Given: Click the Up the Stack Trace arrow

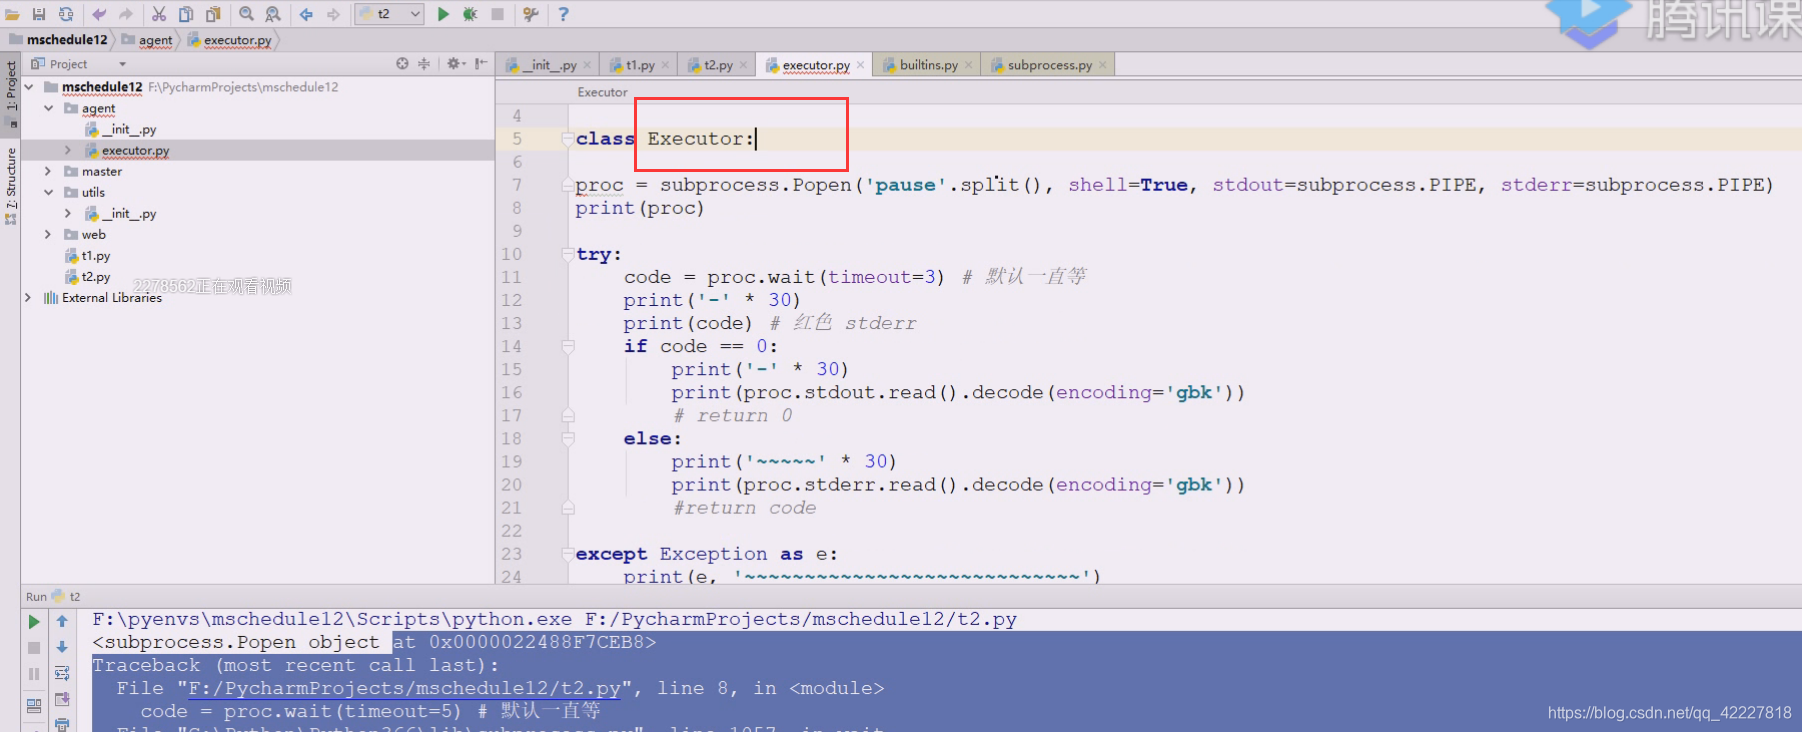Looking at the screenshot, I should [x=62, y=622].
